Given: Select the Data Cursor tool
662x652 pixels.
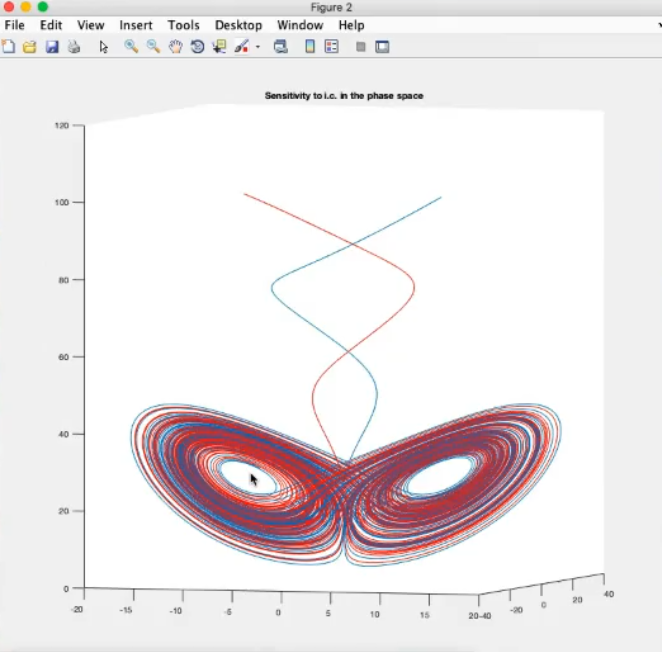Looking at the screenshot, I should [x=219, y=46].
